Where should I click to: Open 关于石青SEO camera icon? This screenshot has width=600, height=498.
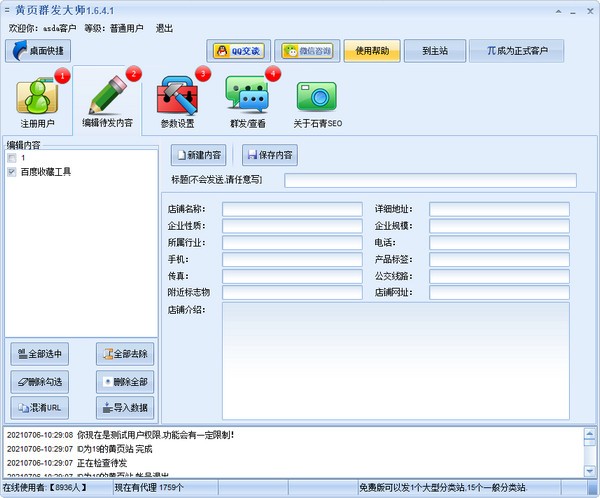(319, 102)
